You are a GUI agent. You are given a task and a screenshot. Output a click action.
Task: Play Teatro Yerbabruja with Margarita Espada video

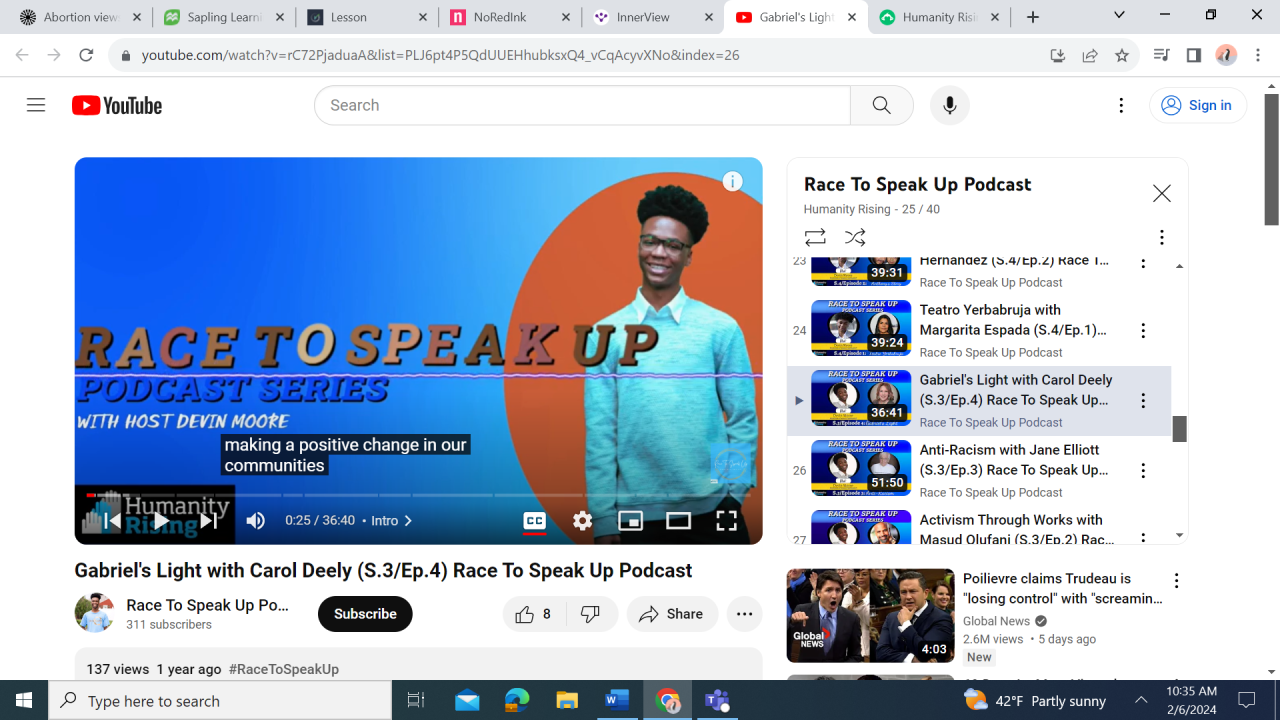[x=979, y=330]
